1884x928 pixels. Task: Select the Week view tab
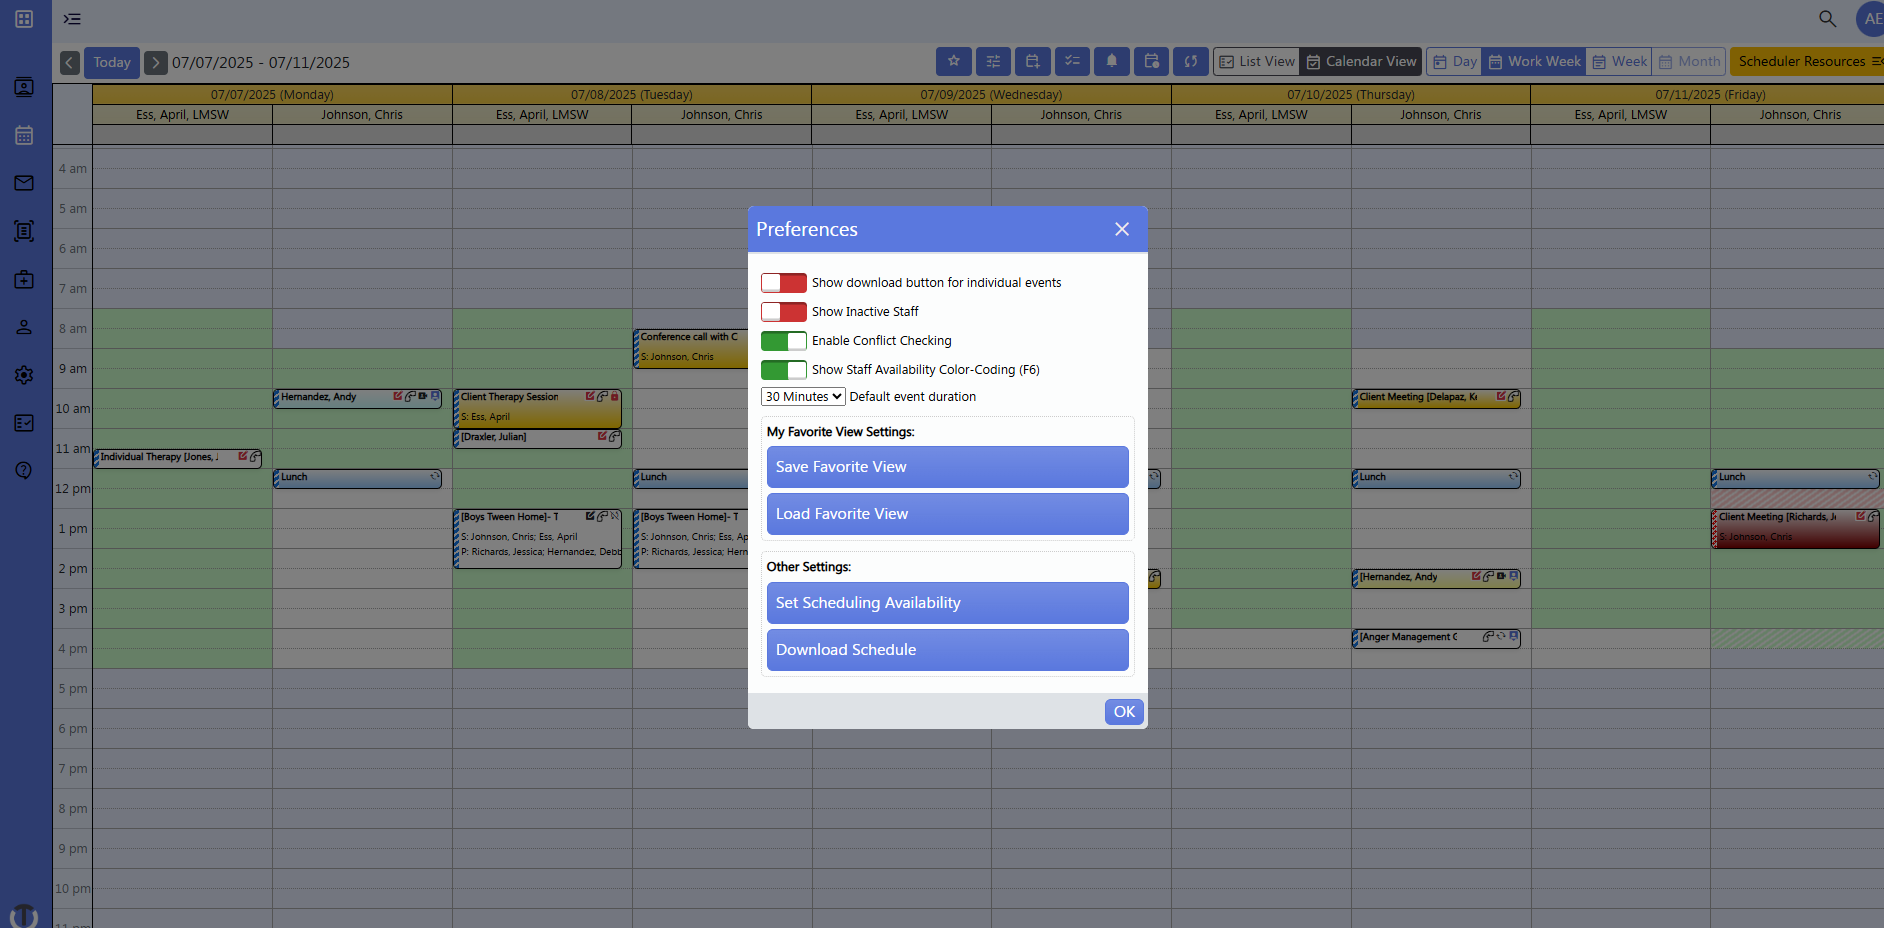coord(1619,61)
